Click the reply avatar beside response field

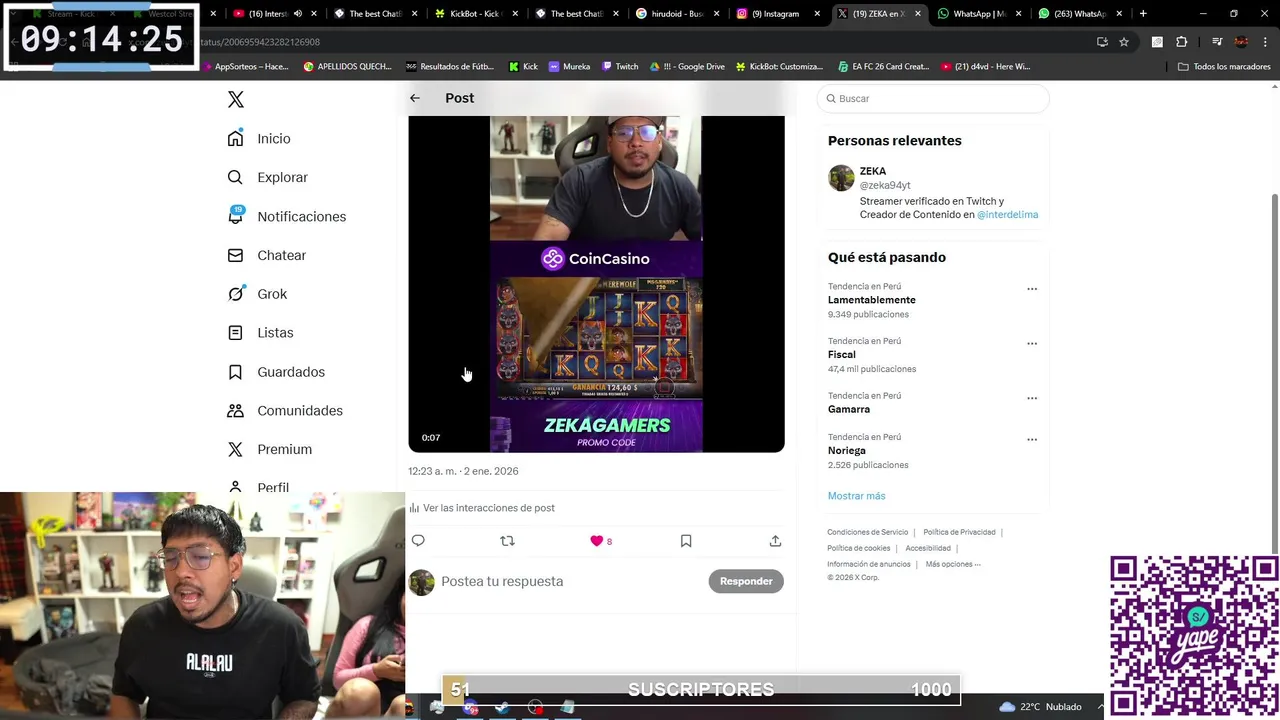pyautogui.click(x=422, y=582)
